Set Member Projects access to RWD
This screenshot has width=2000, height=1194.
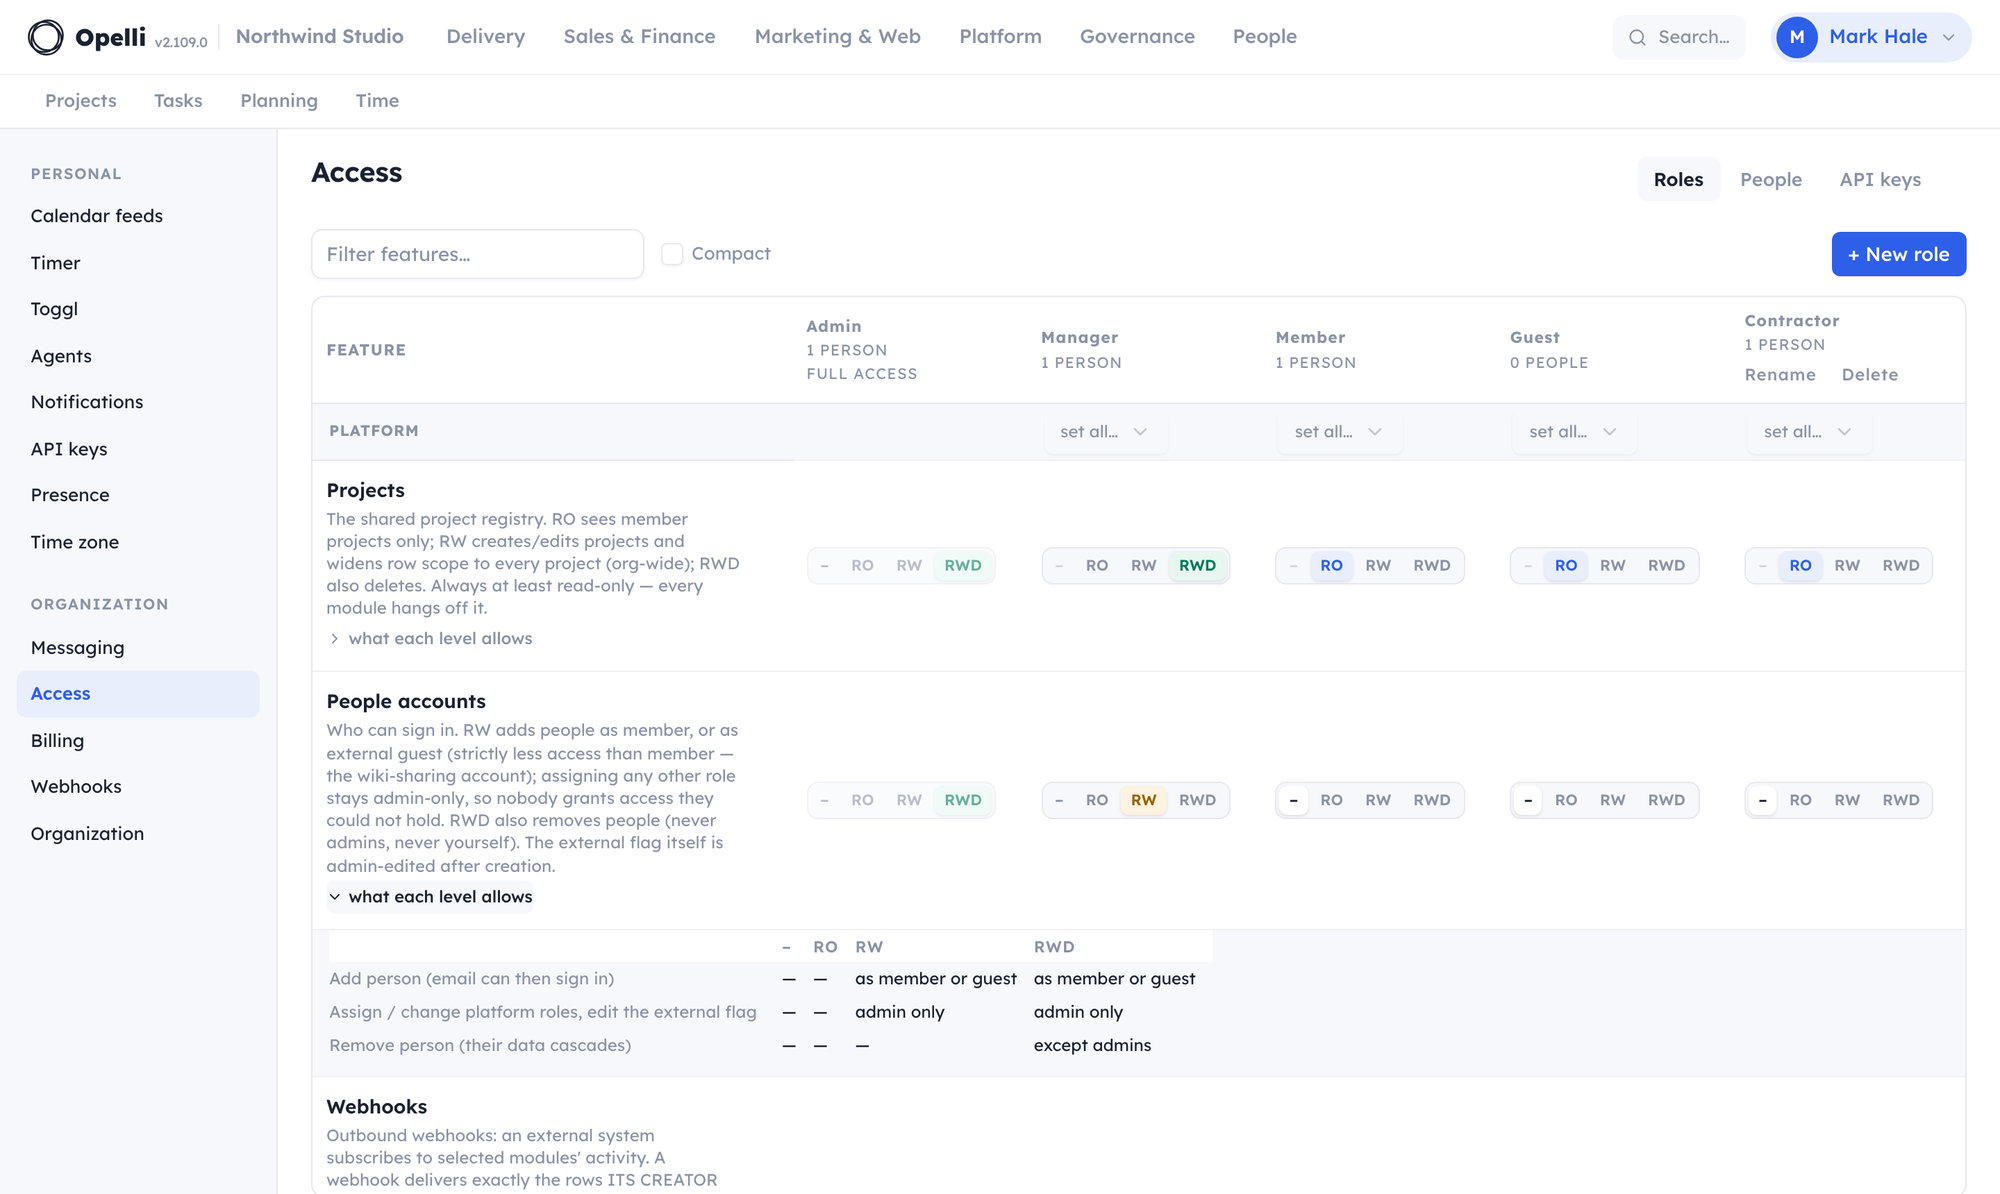tap(1431, 566)
